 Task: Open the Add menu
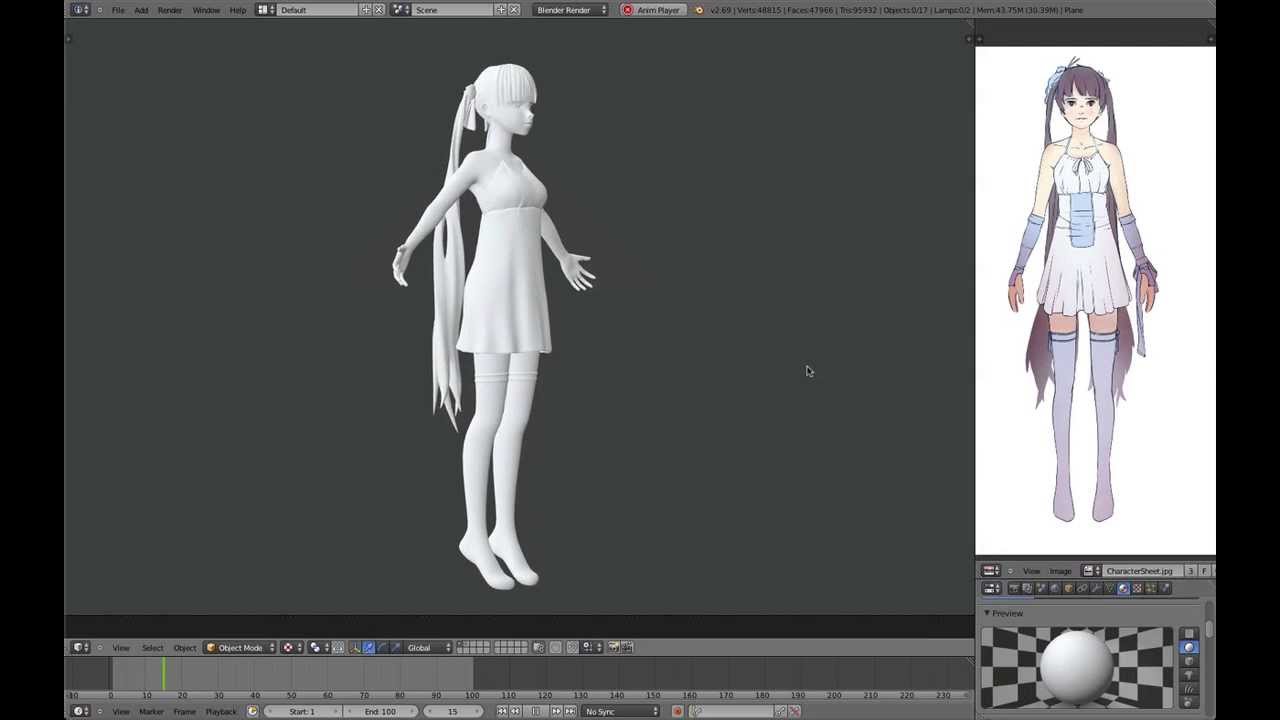tap(141, 10)
